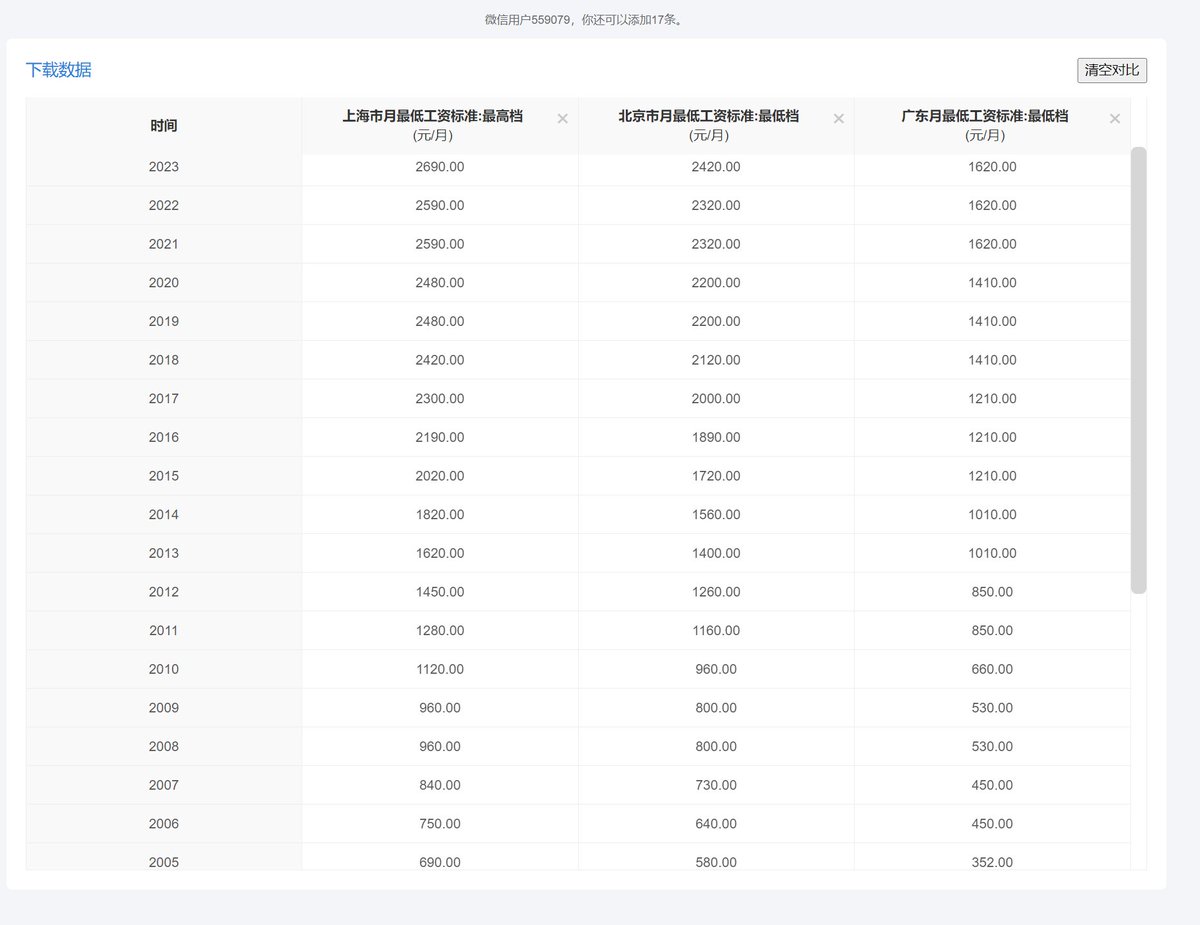Click Beijing value 2320.00 in 2021 row

click(716, 244)
